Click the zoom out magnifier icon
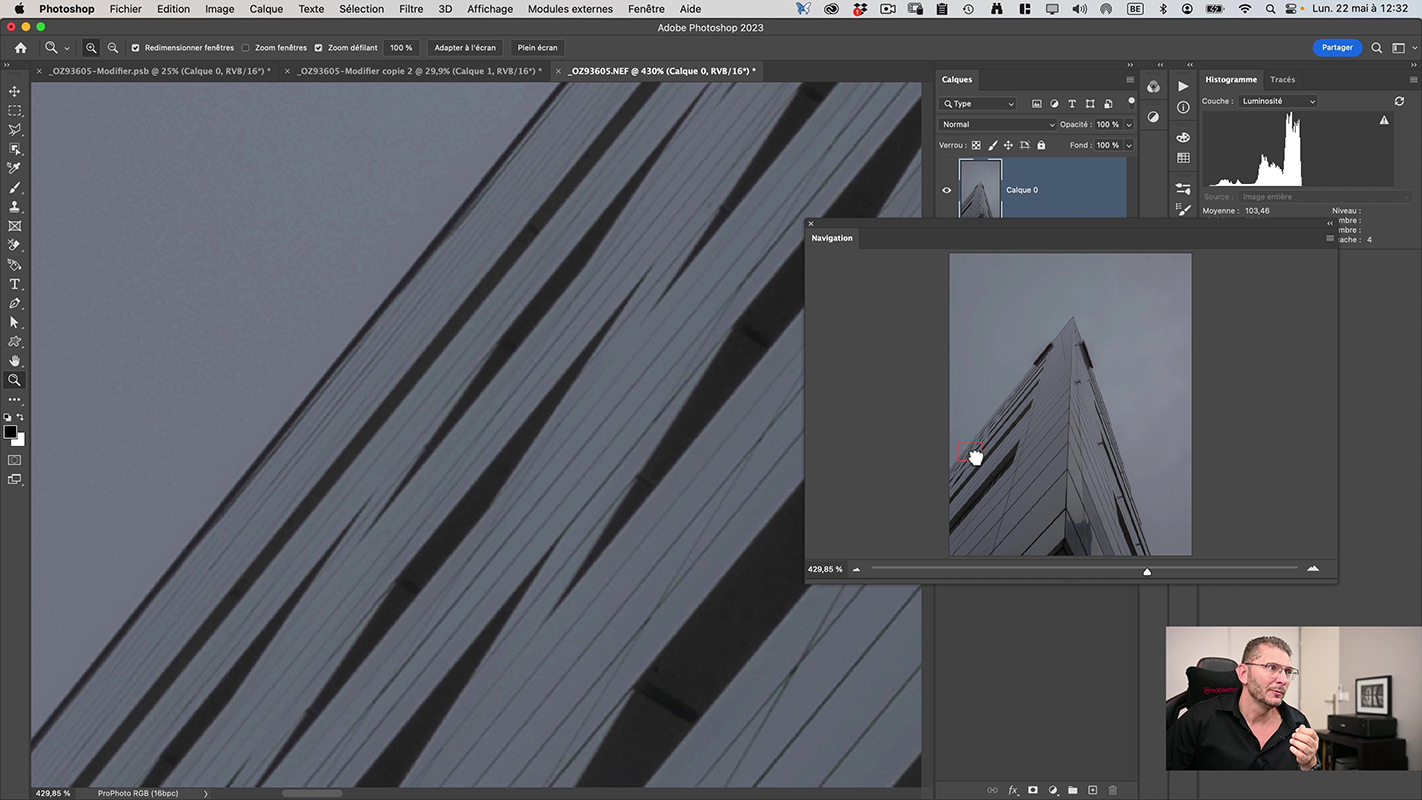The width and height of the screenshot is (1422, 800). pos(112,48)
